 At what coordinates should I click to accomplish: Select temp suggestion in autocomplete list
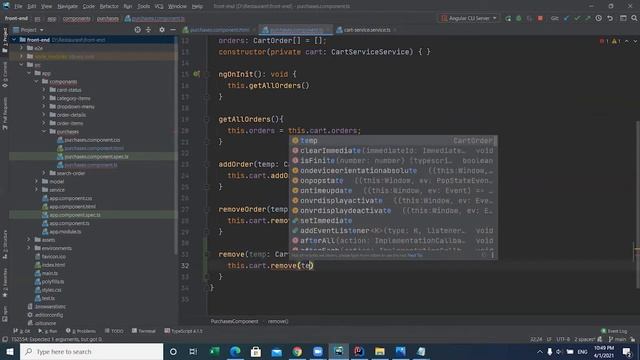tap(393, 140)
